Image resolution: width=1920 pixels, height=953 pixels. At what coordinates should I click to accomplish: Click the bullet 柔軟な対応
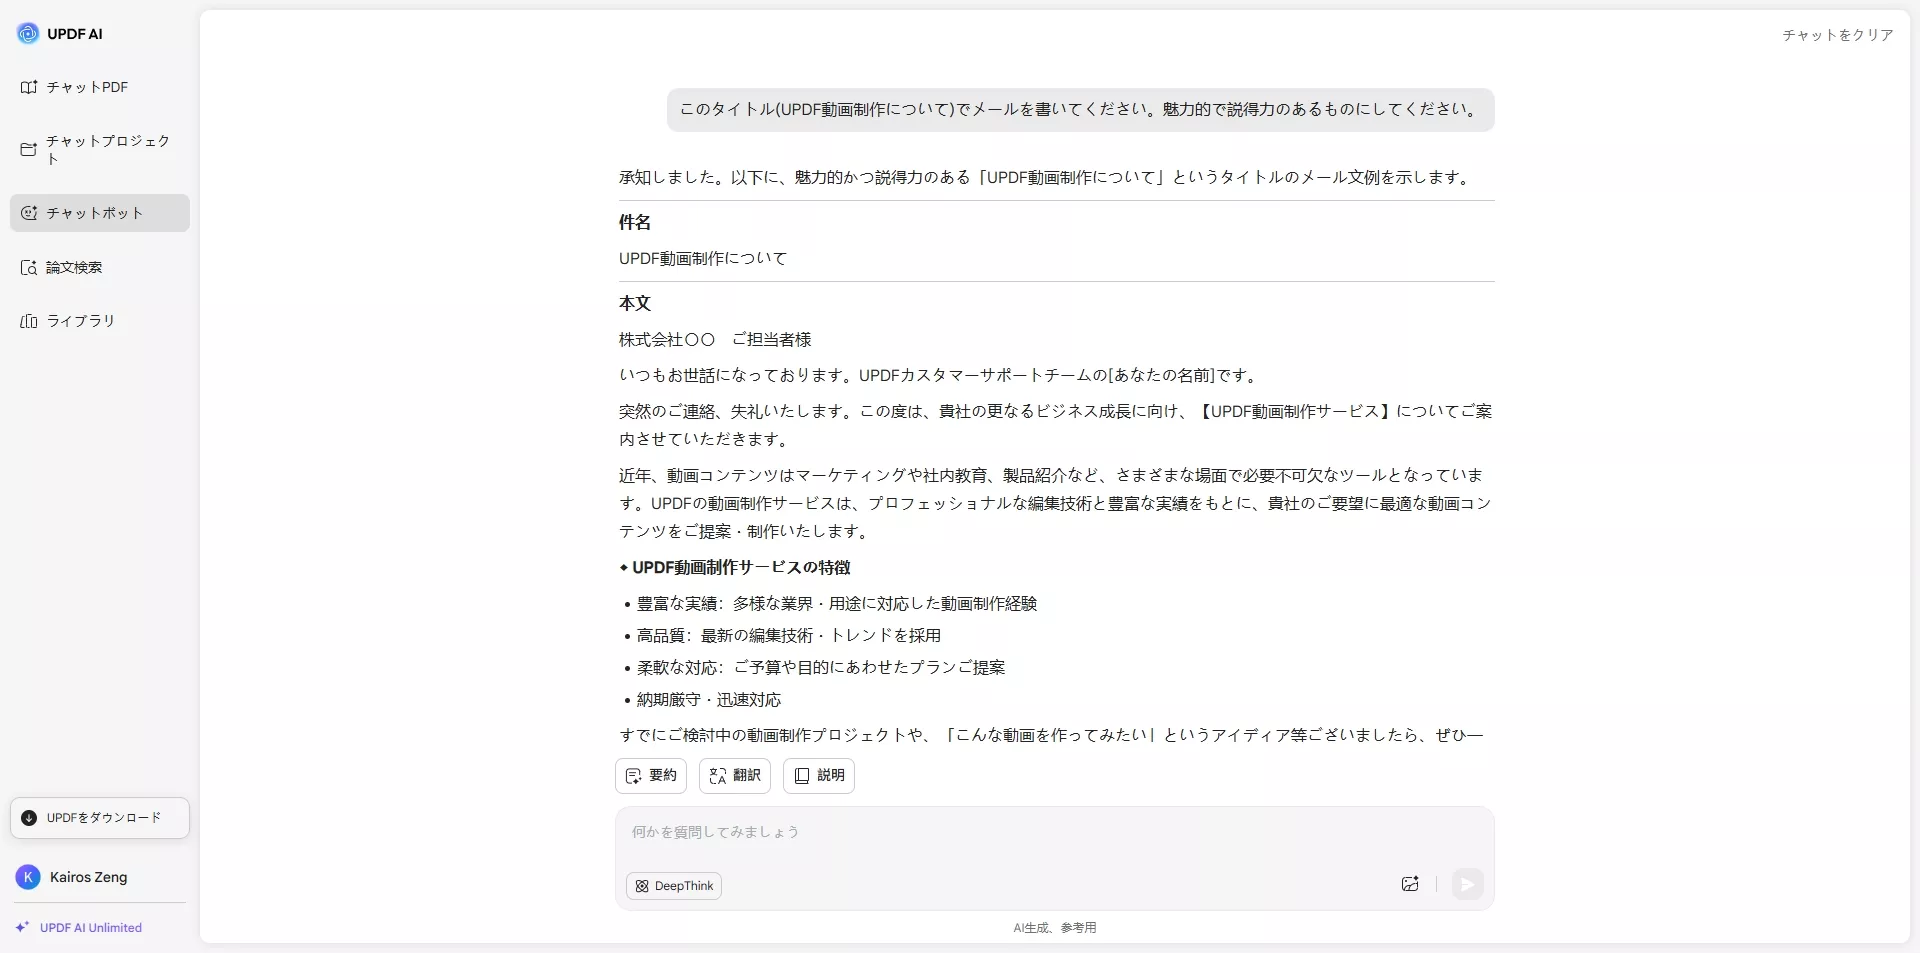point(820,668)
